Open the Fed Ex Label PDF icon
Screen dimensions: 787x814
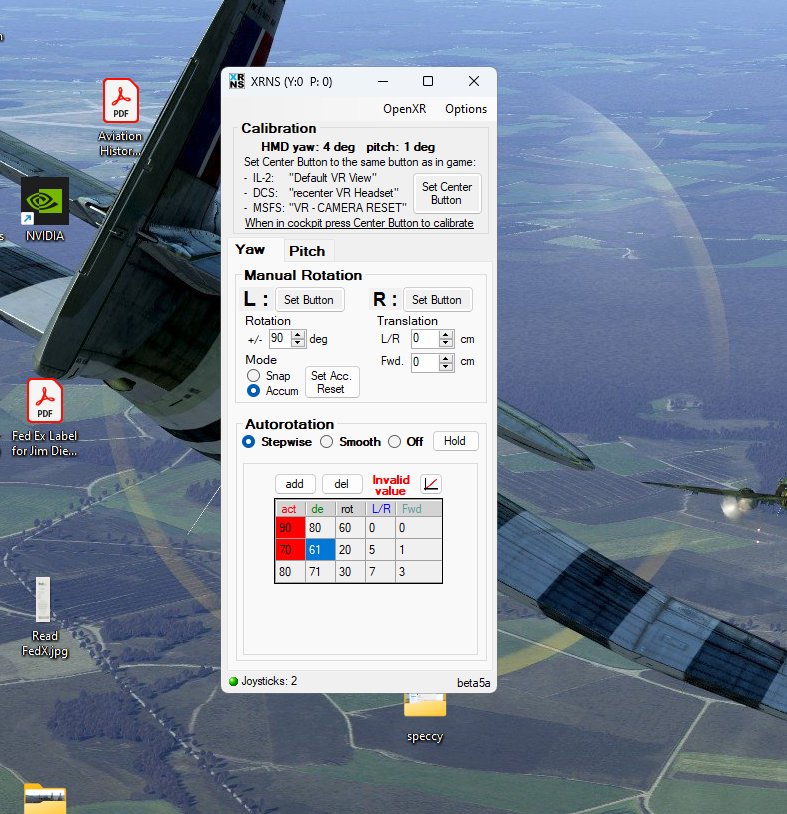[45, 418]
